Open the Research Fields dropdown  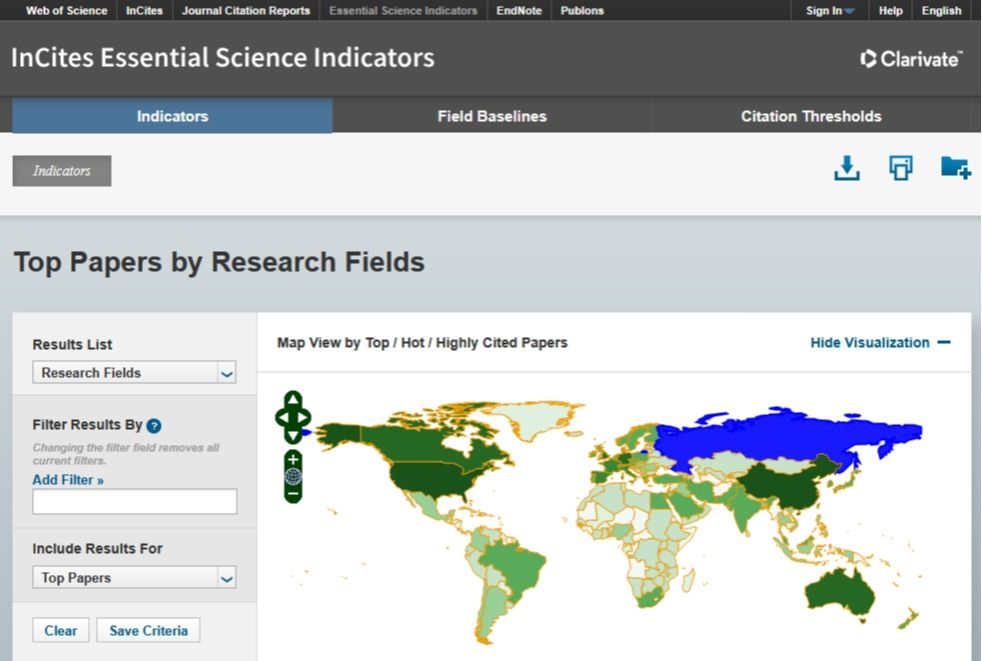(x=134, y=373)
